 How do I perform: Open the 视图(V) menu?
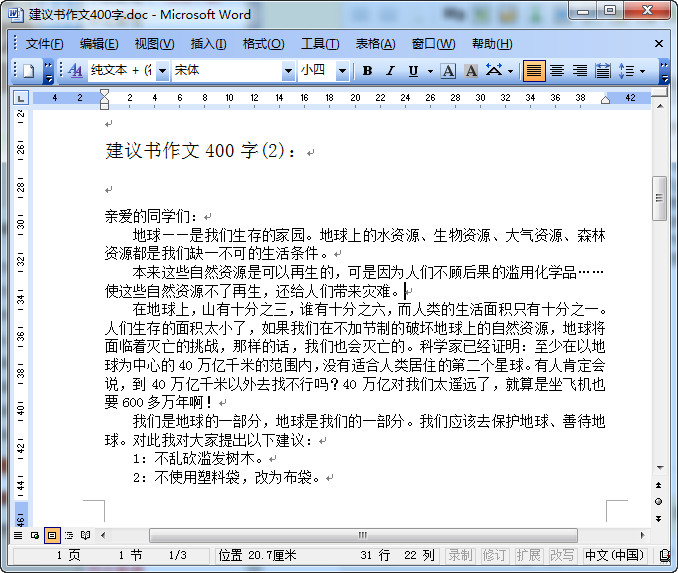tap(154, 44)
